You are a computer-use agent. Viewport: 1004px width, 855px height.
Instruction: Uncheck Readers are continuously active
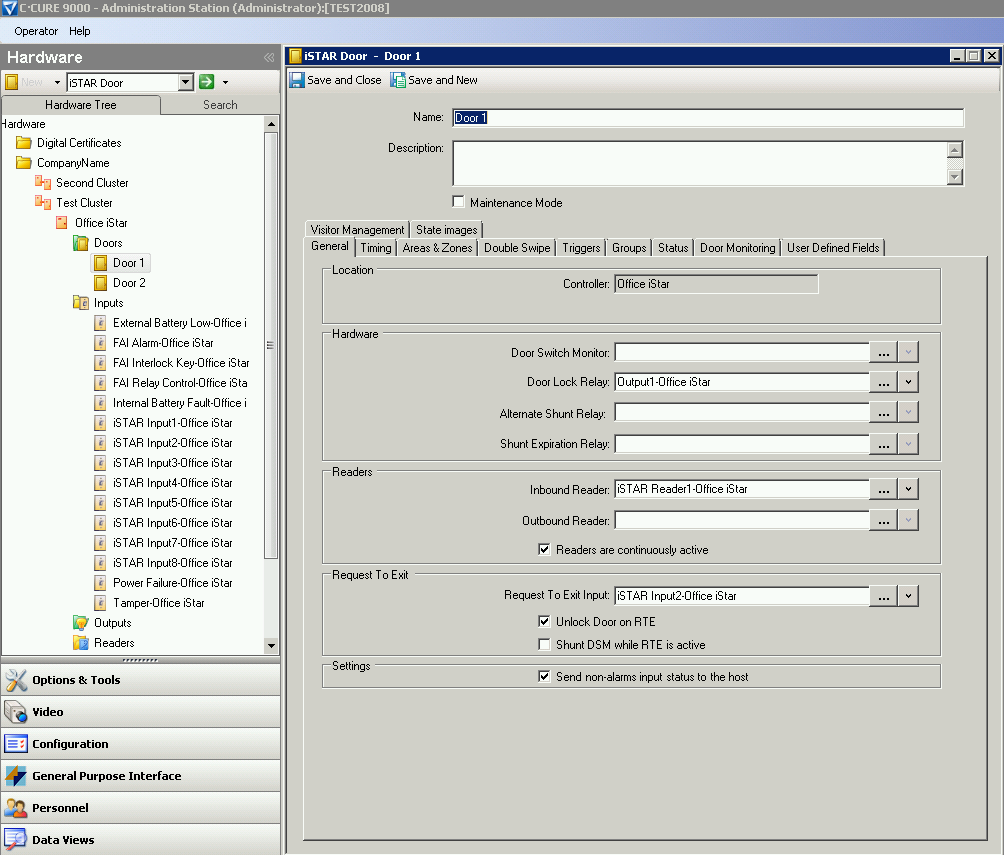[x=545, y=549]
